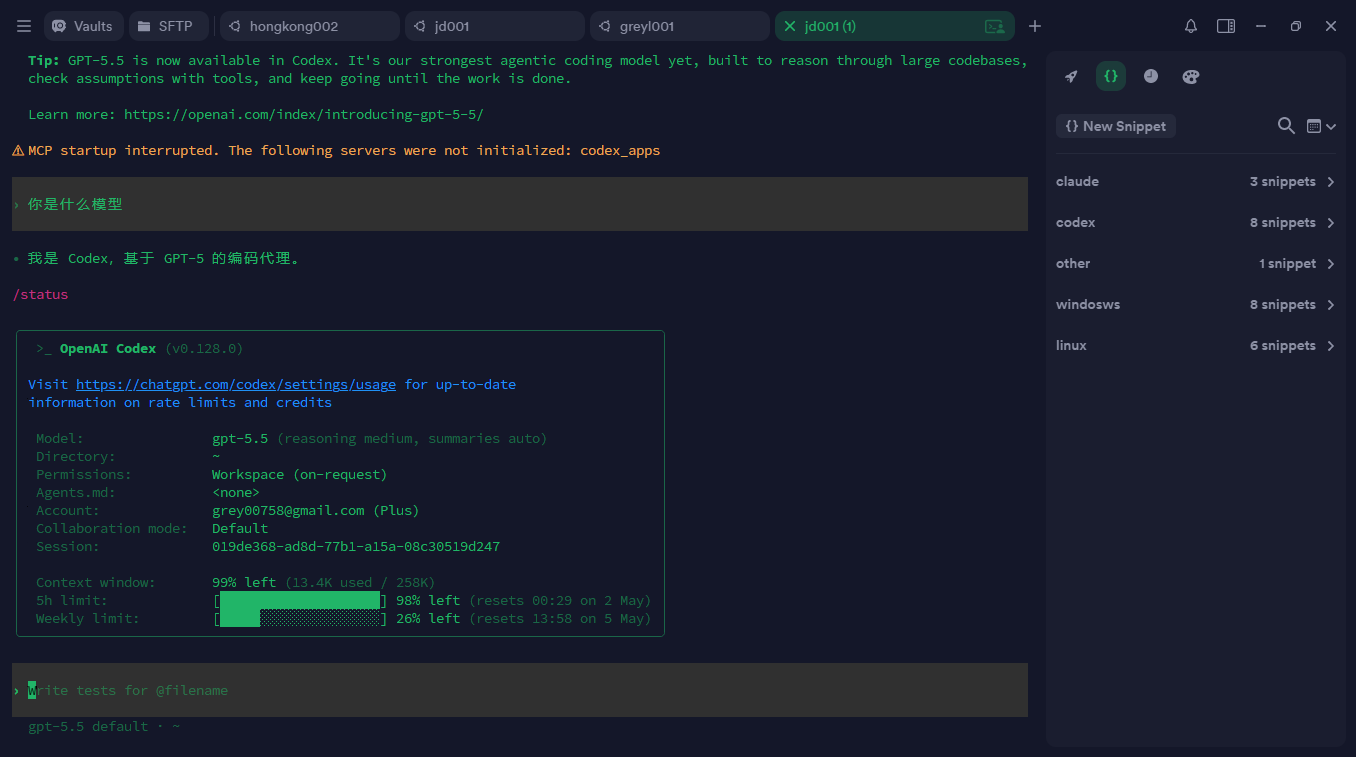Open the history clock panel icon
Screen dimensions: 1356x757
[x=1151, y=76]
